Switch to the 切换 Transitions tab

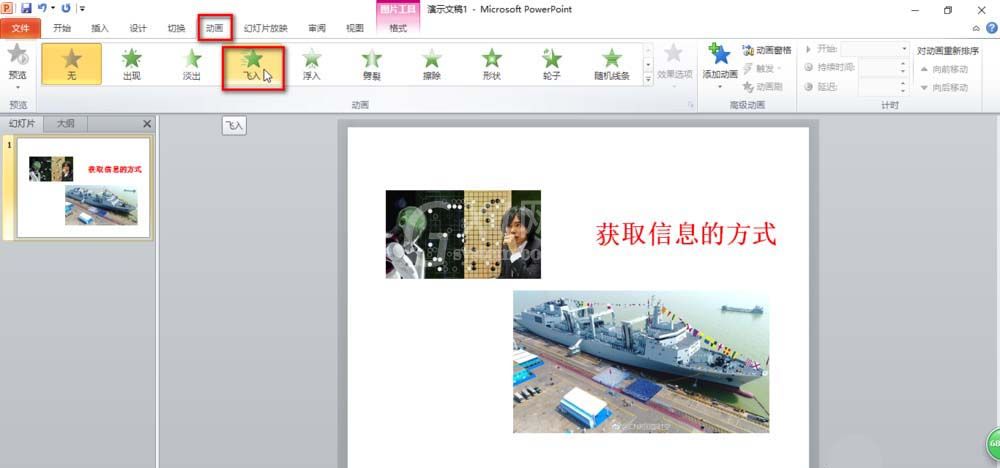pyautogui.click(x=176, y=28)
